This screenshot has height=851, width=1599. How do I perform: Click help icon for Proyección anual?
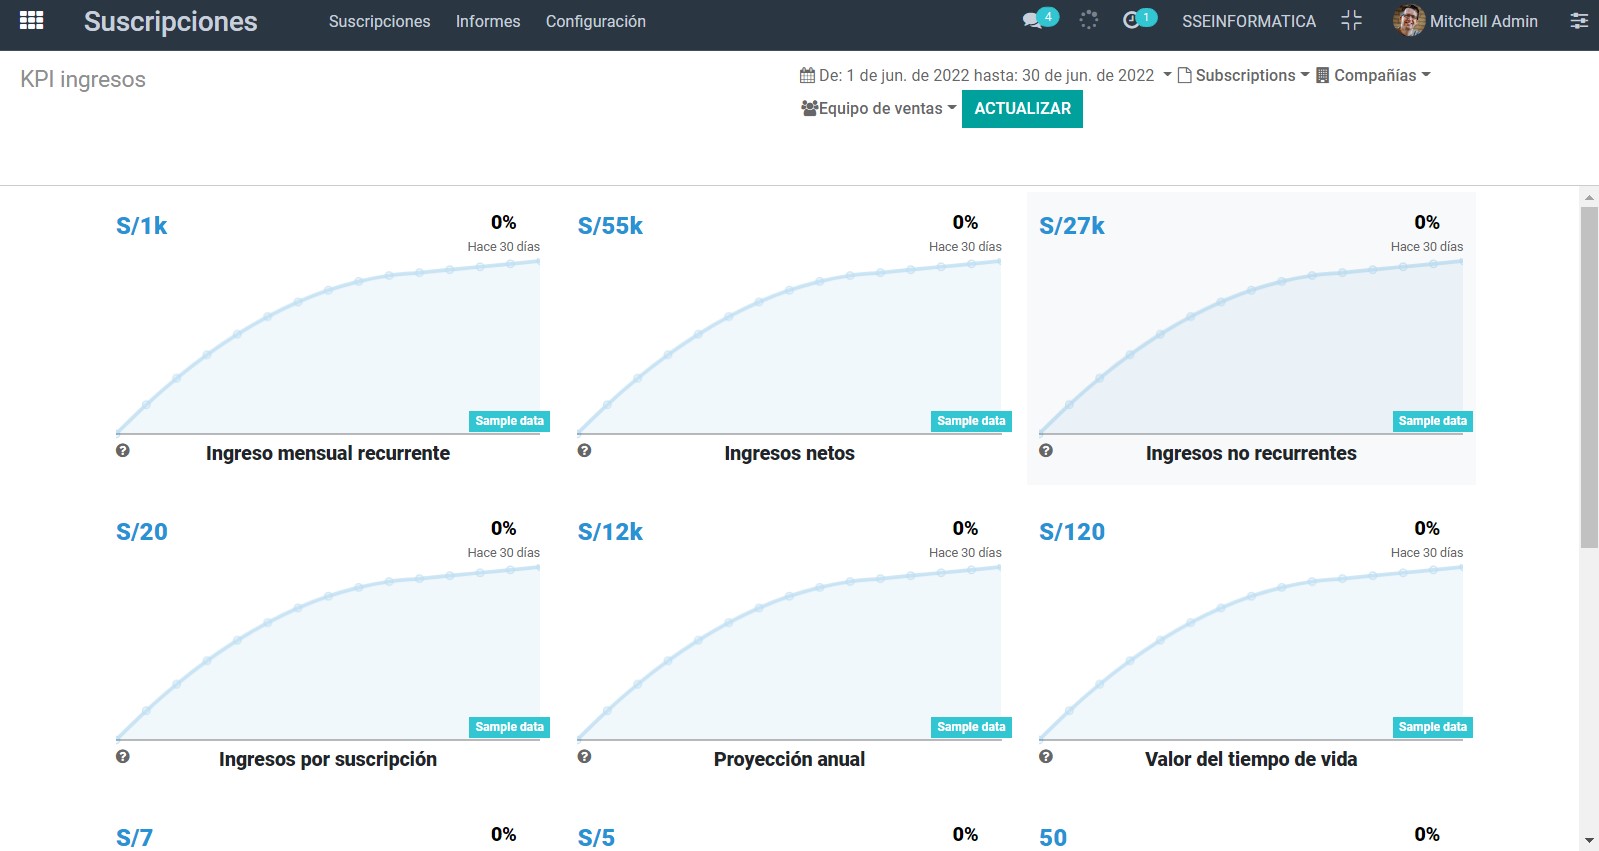click(x=585, y=757)
